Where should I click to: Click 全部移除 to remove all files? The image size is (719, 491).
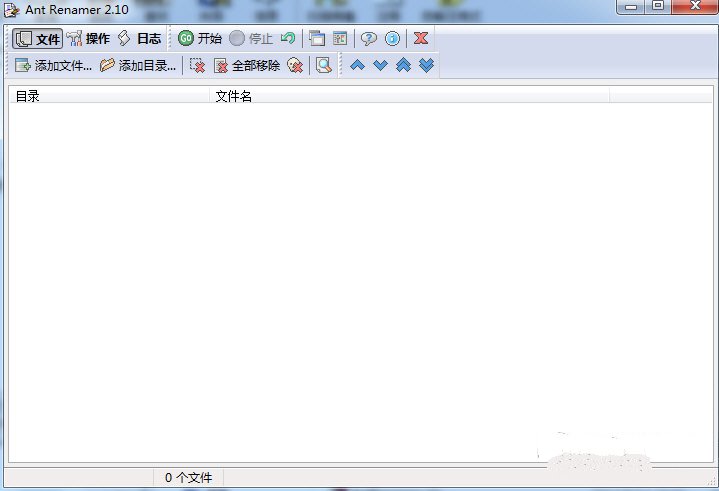(247, 66)
